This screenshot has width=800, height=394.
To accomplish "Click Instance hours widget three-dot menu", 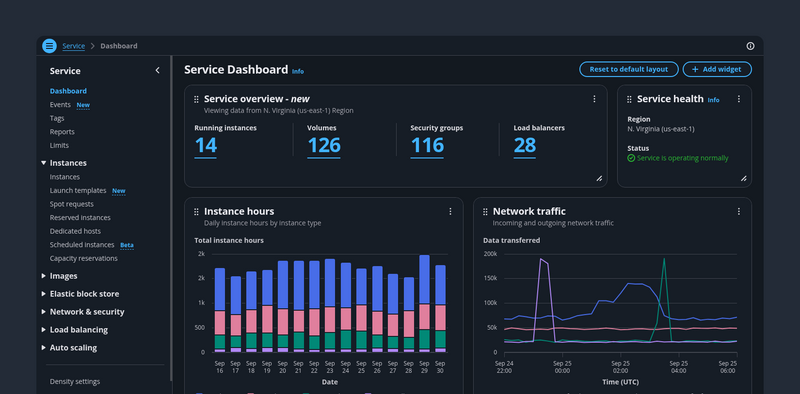I will pos(450,211).
